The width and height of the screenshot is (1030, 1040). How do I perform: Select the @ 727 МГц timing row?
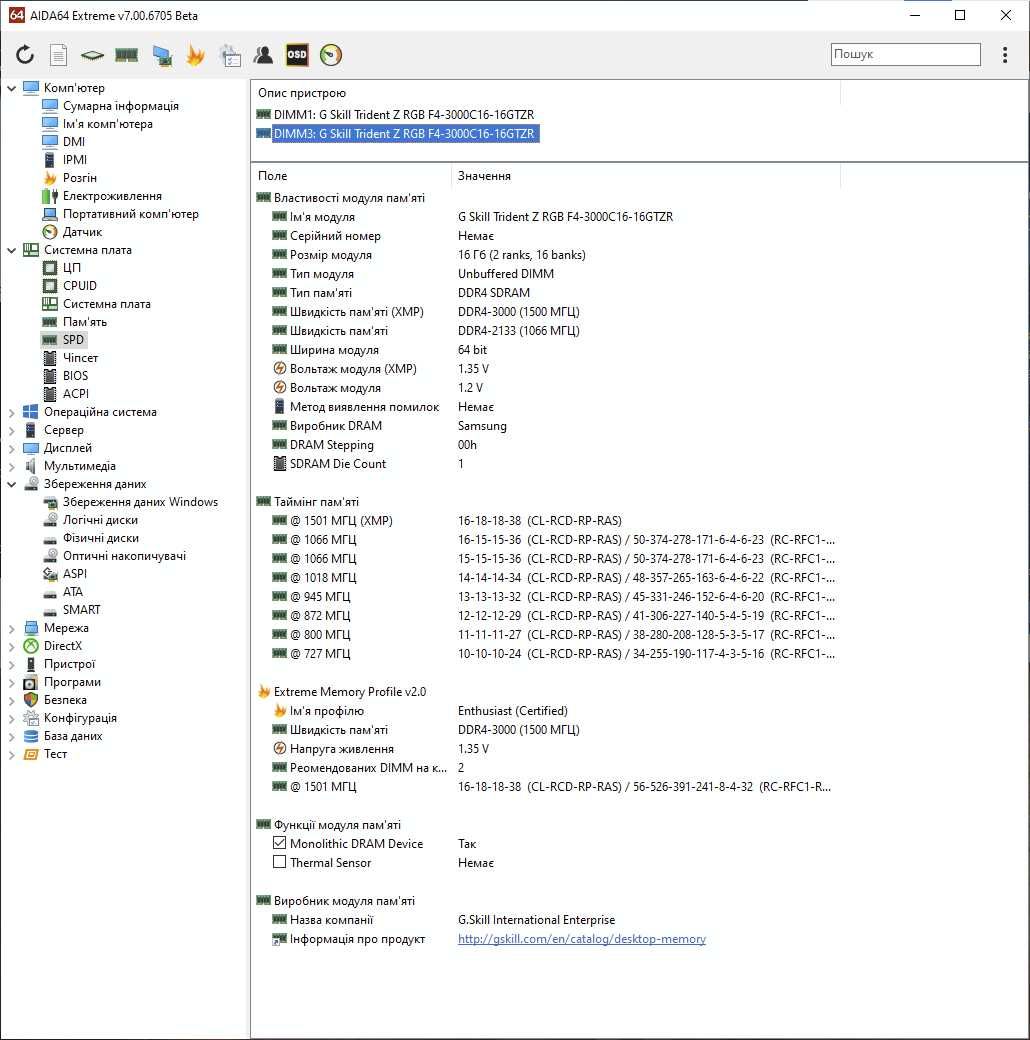click(x=545, y=653)
